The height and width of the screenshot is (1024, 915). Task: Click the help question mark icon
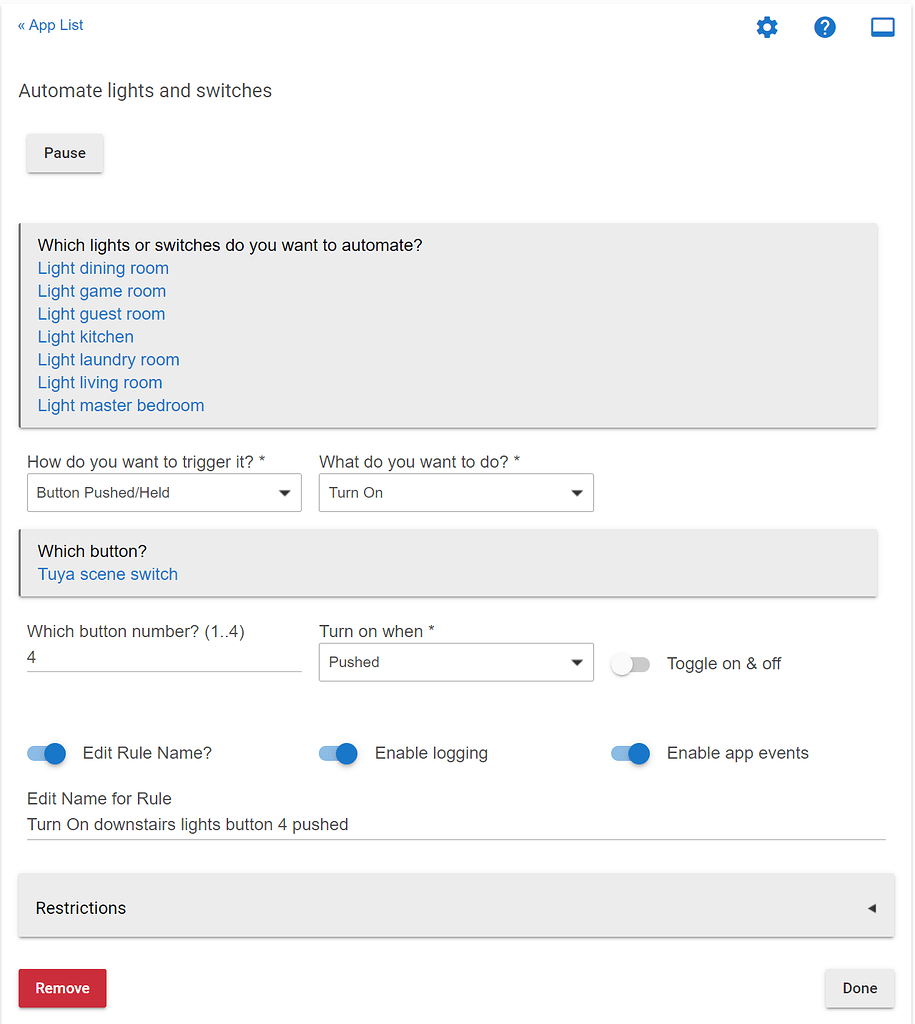[825, 27]
